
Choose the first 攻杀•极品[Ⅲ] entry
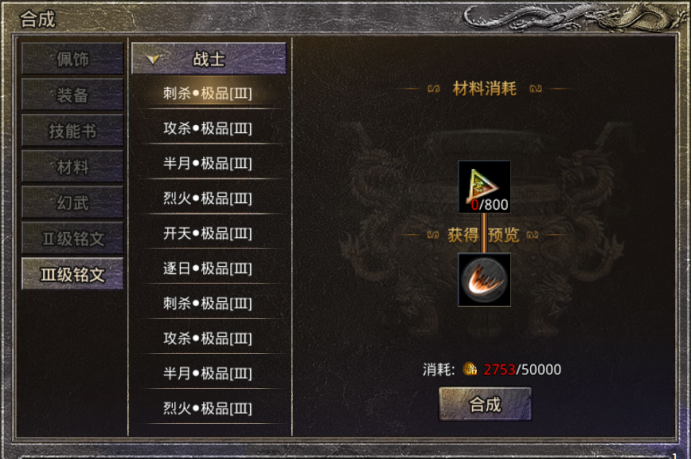tap(209, 128)
